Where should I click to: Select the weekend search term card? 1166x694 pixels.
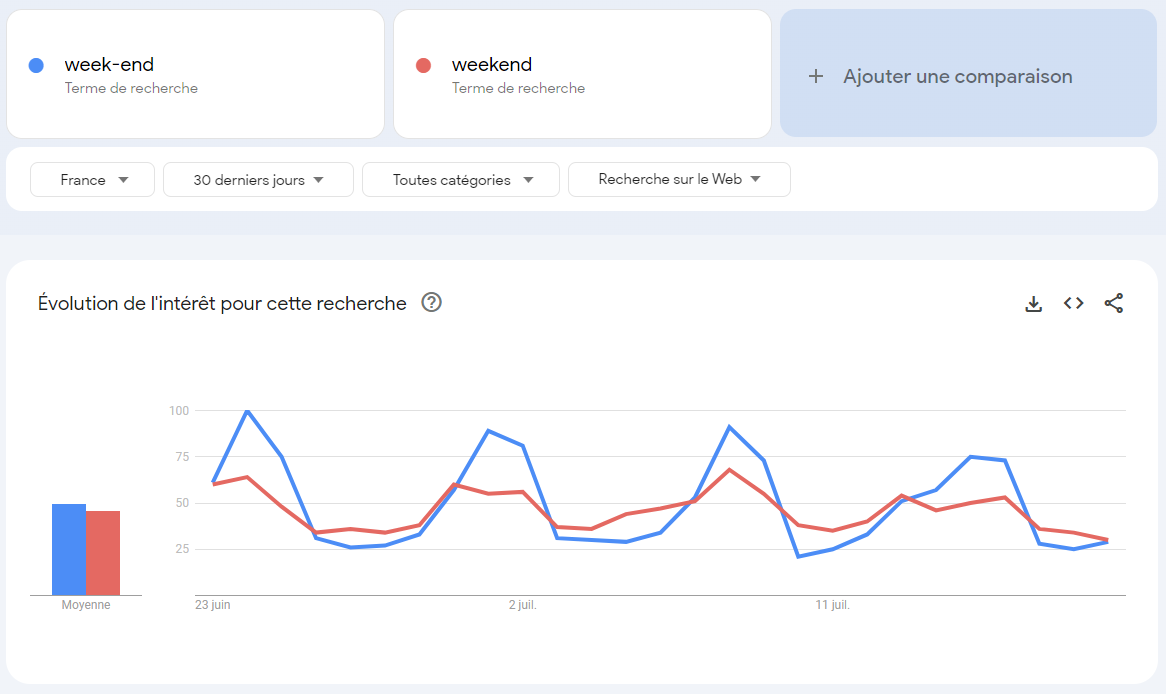(x=582, y=73)
